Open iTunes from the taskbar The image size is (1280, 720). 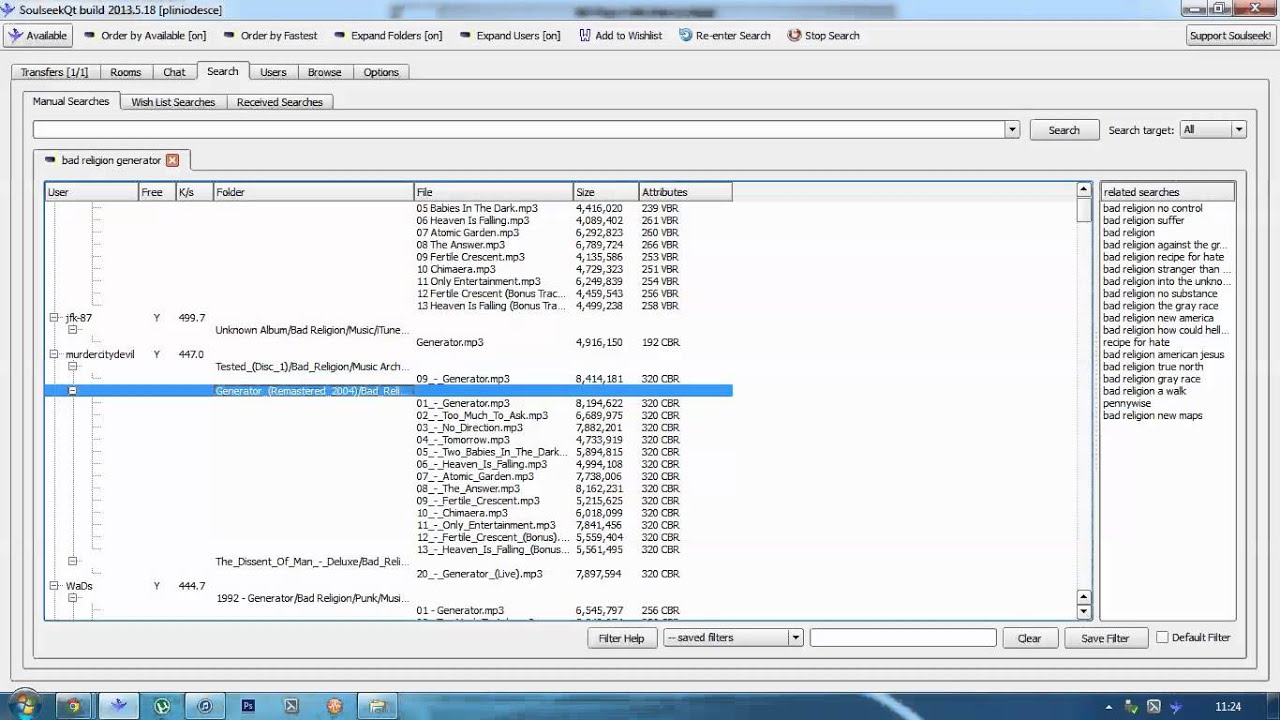pyautogui.click(x=205, y=706)
